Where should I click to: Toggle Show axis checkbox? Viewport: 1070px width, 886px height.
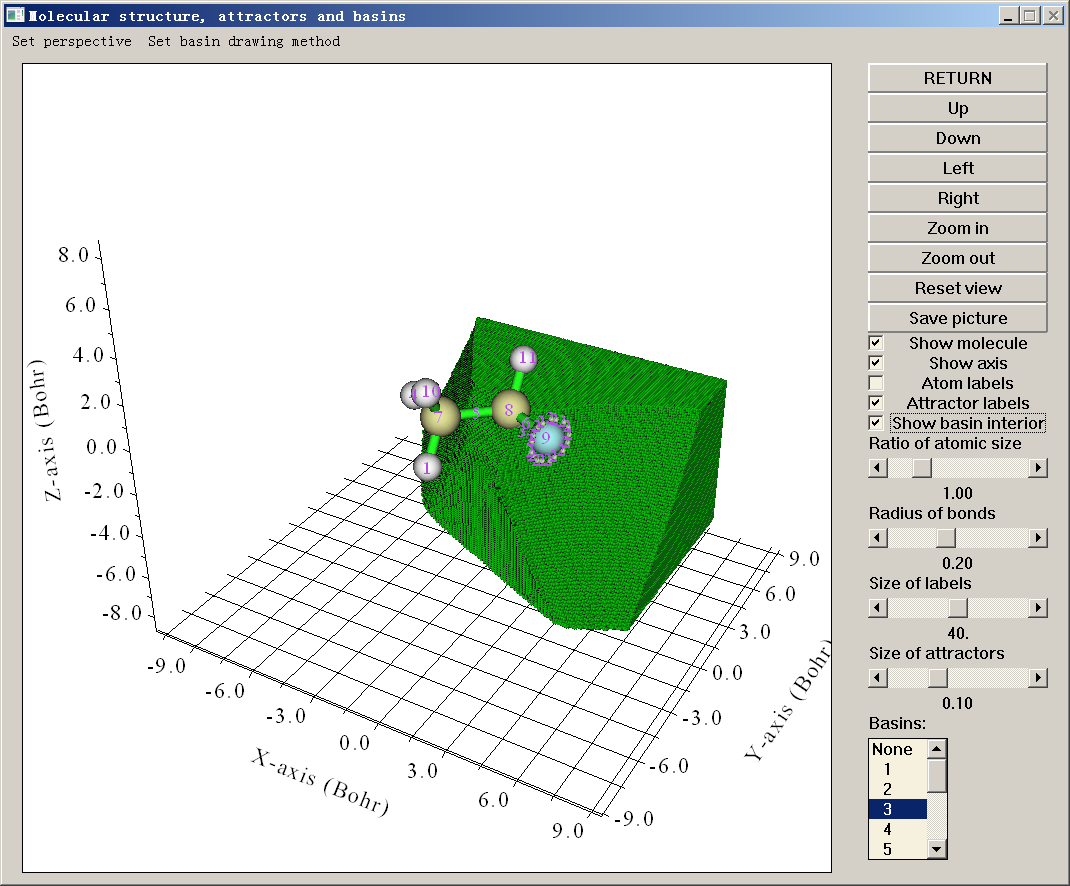[x=876, y=362]
